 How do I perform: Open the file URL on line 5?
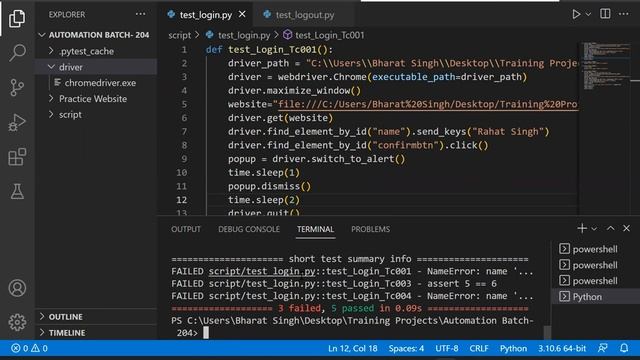point(427,104)
